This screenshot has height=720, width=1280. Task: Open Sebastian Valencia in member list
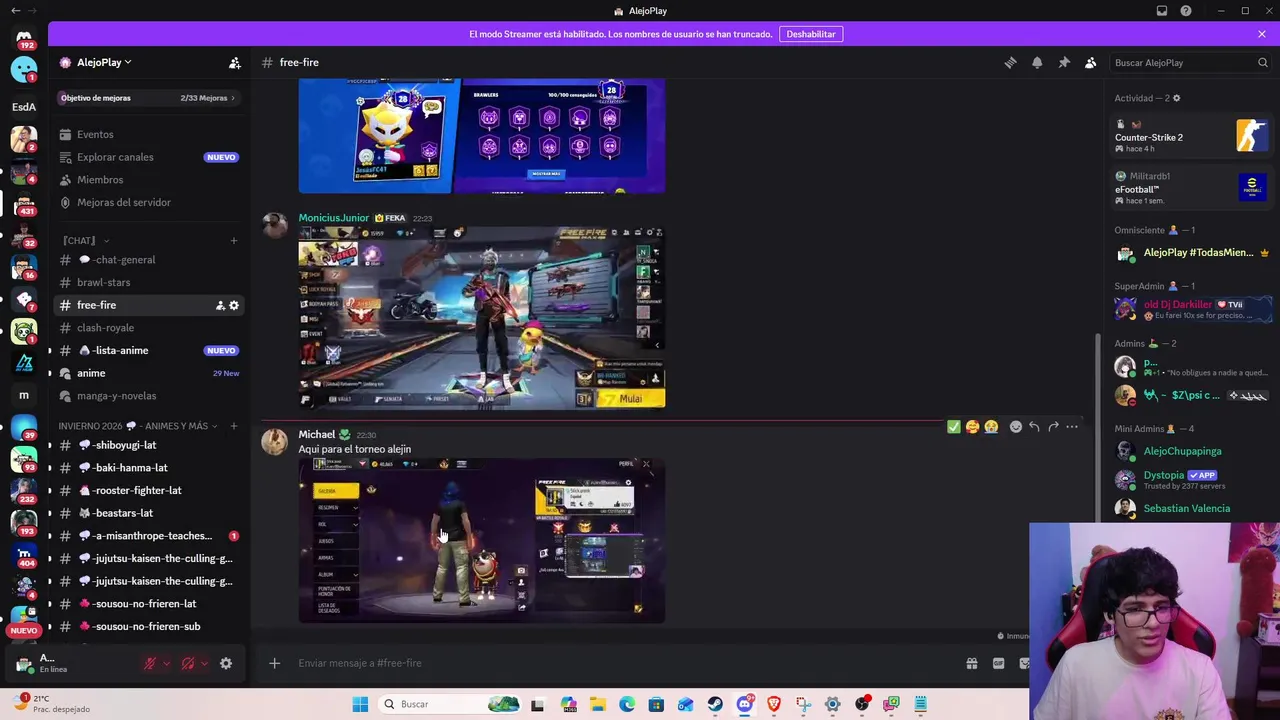1186,508
